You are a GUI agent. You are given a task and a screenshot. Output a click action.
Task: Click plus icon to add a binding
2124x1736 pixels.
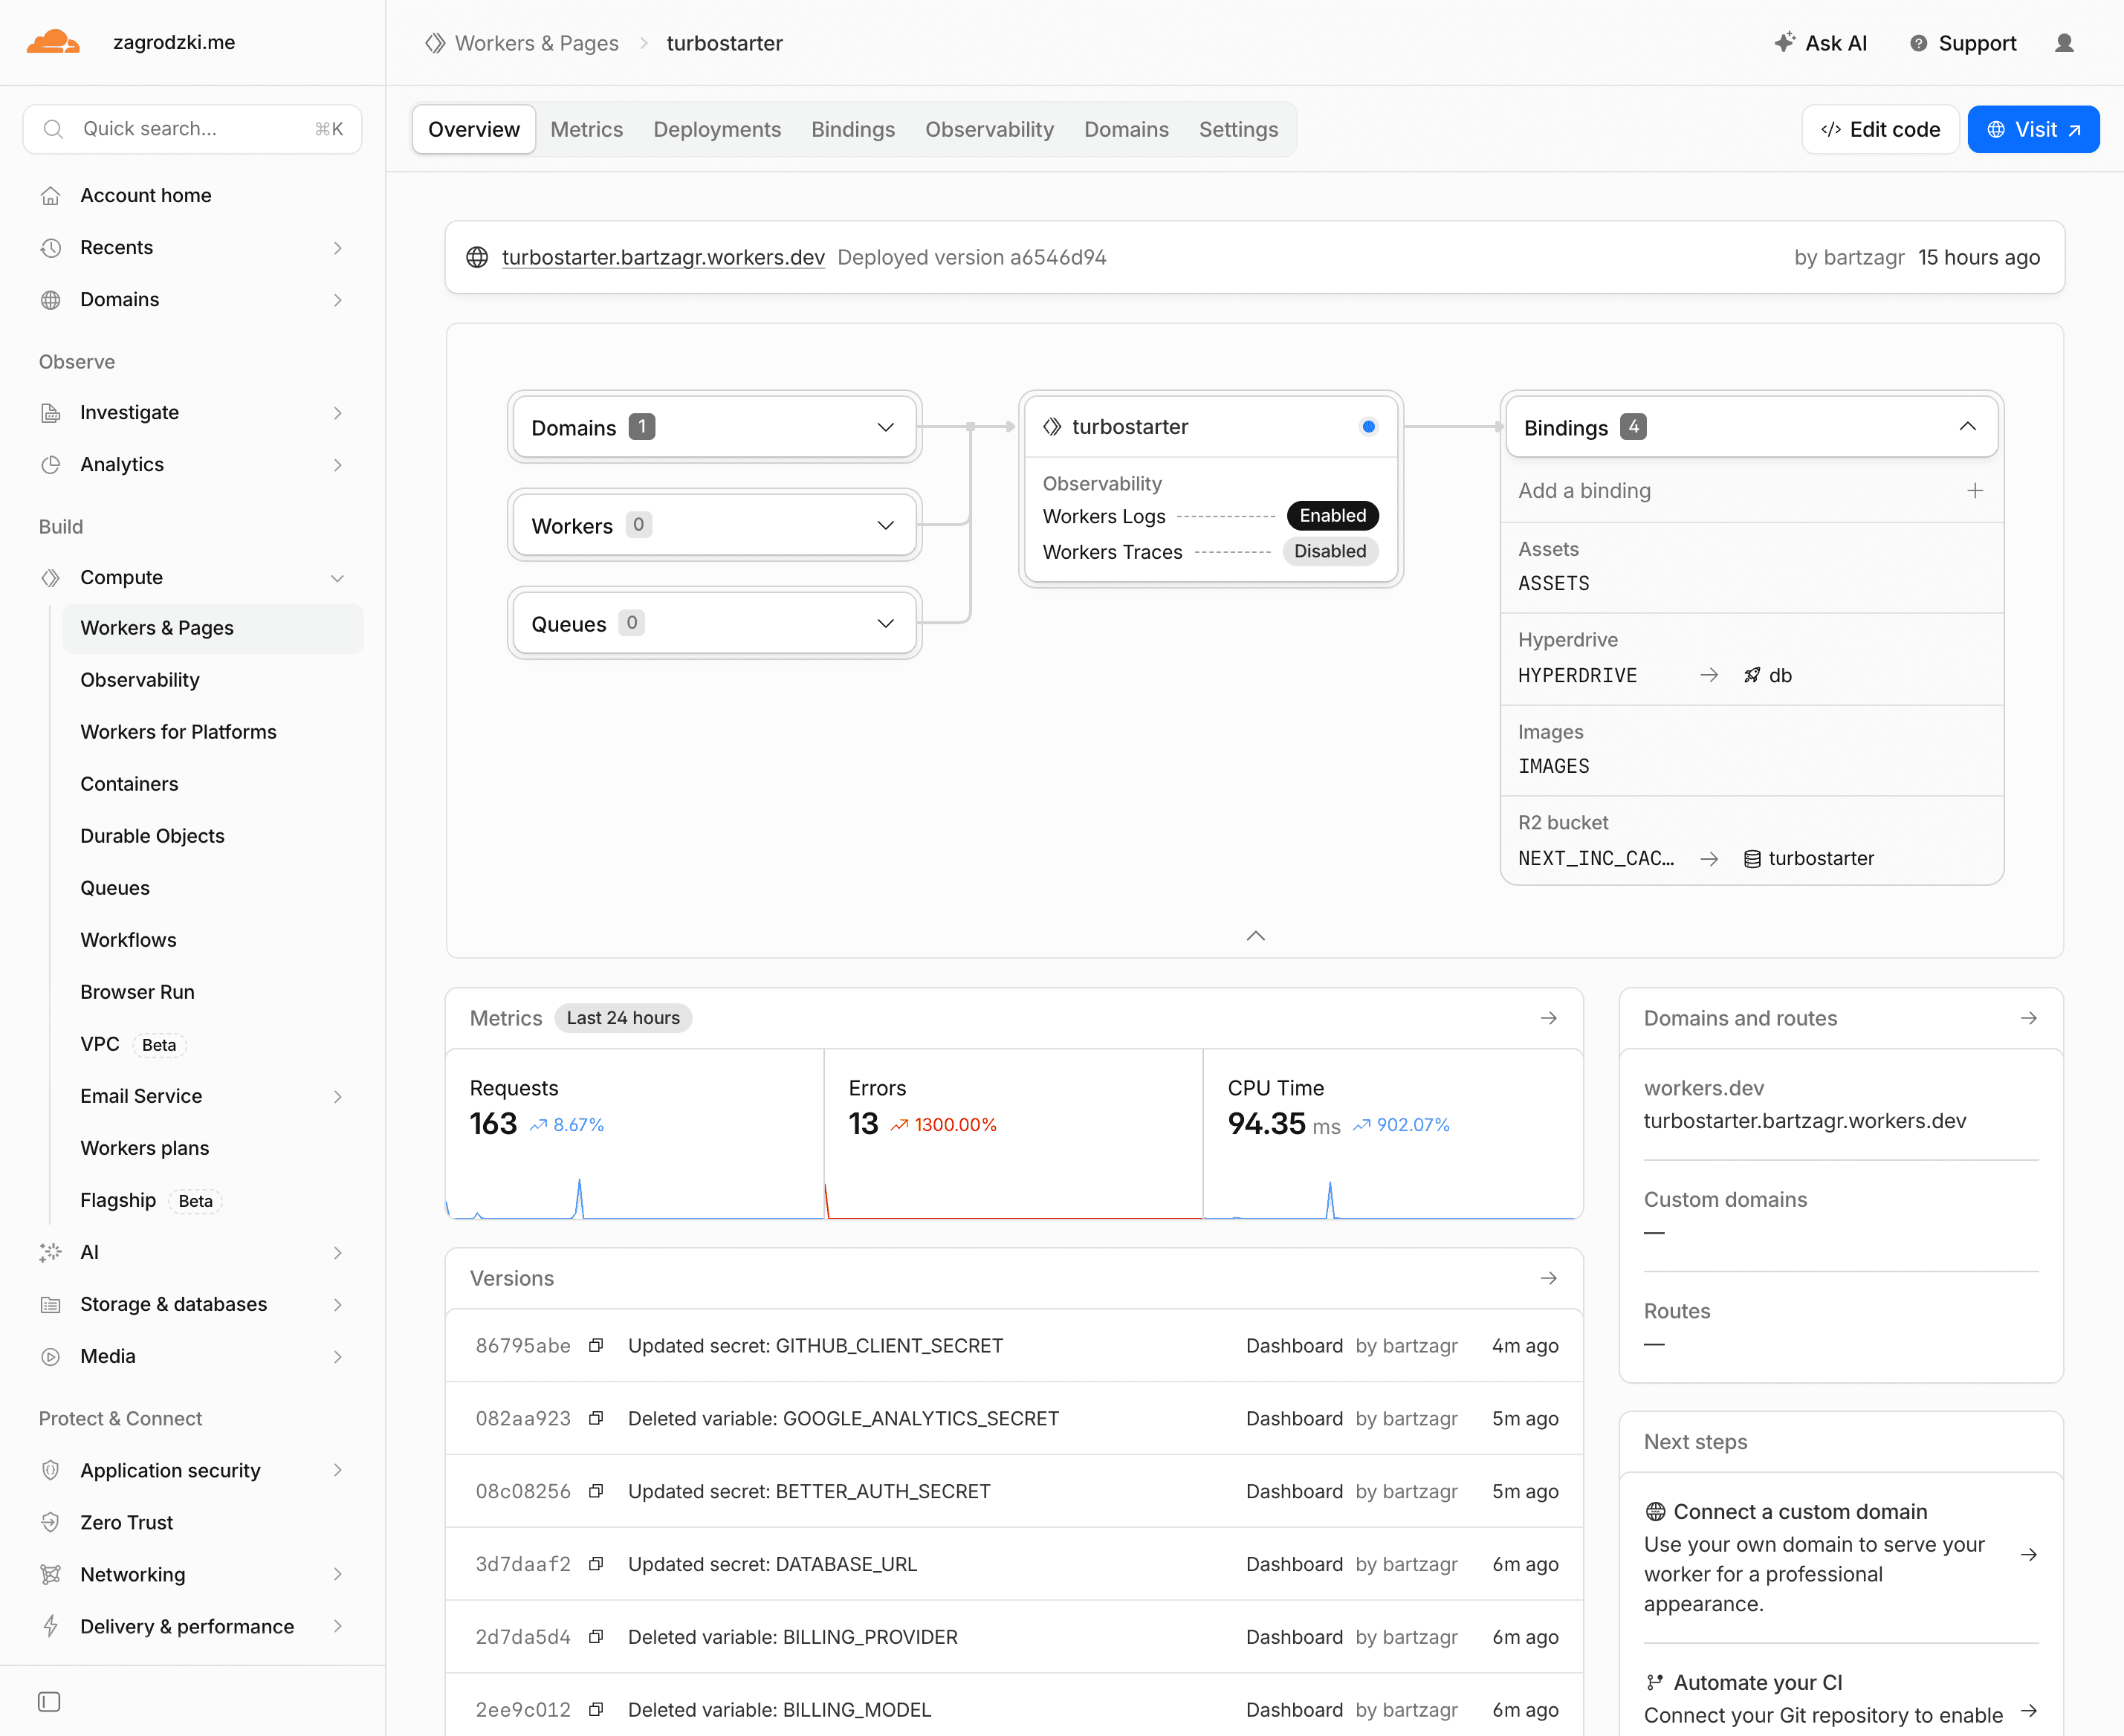tap(1975, 490)
